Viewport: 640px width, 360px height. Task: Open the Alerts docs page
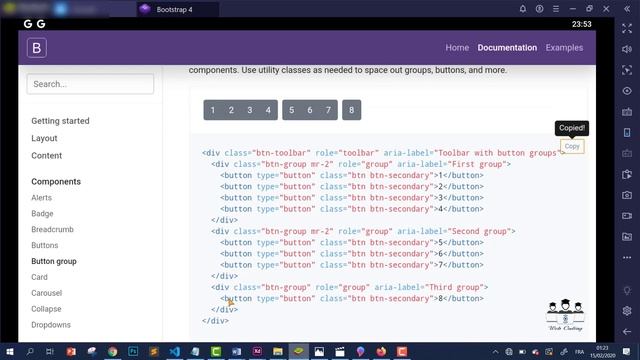[41, 198]
